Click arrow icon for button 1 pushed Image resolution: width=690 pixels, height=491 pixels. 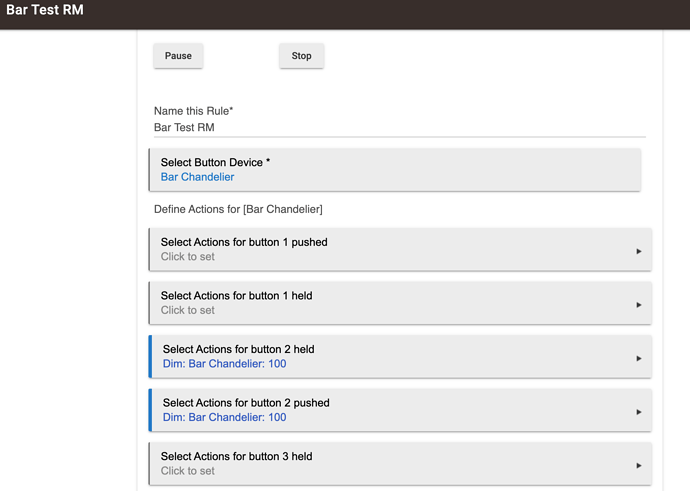[639, 251]
